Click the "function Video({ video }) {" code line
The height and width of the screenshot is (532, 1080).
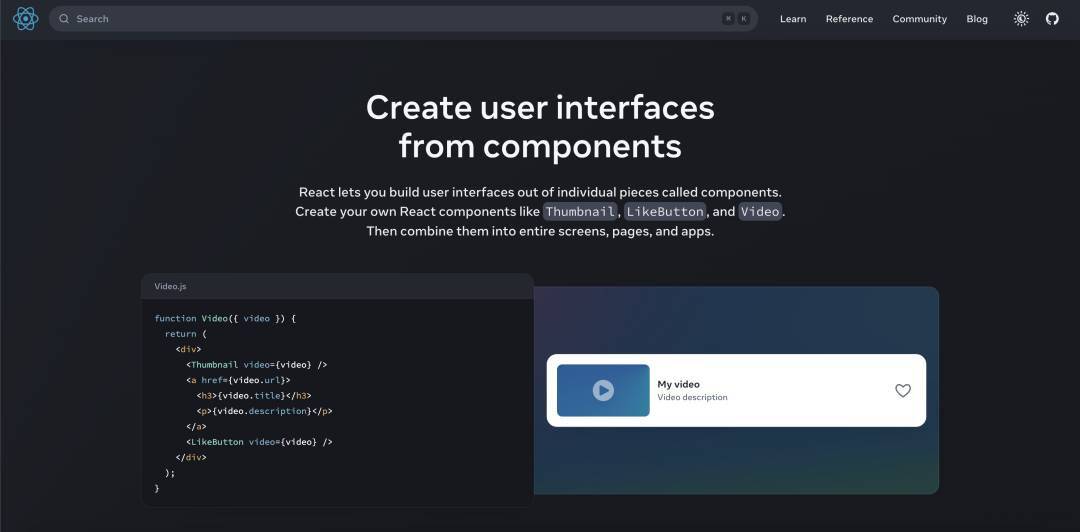pos(225,318)
